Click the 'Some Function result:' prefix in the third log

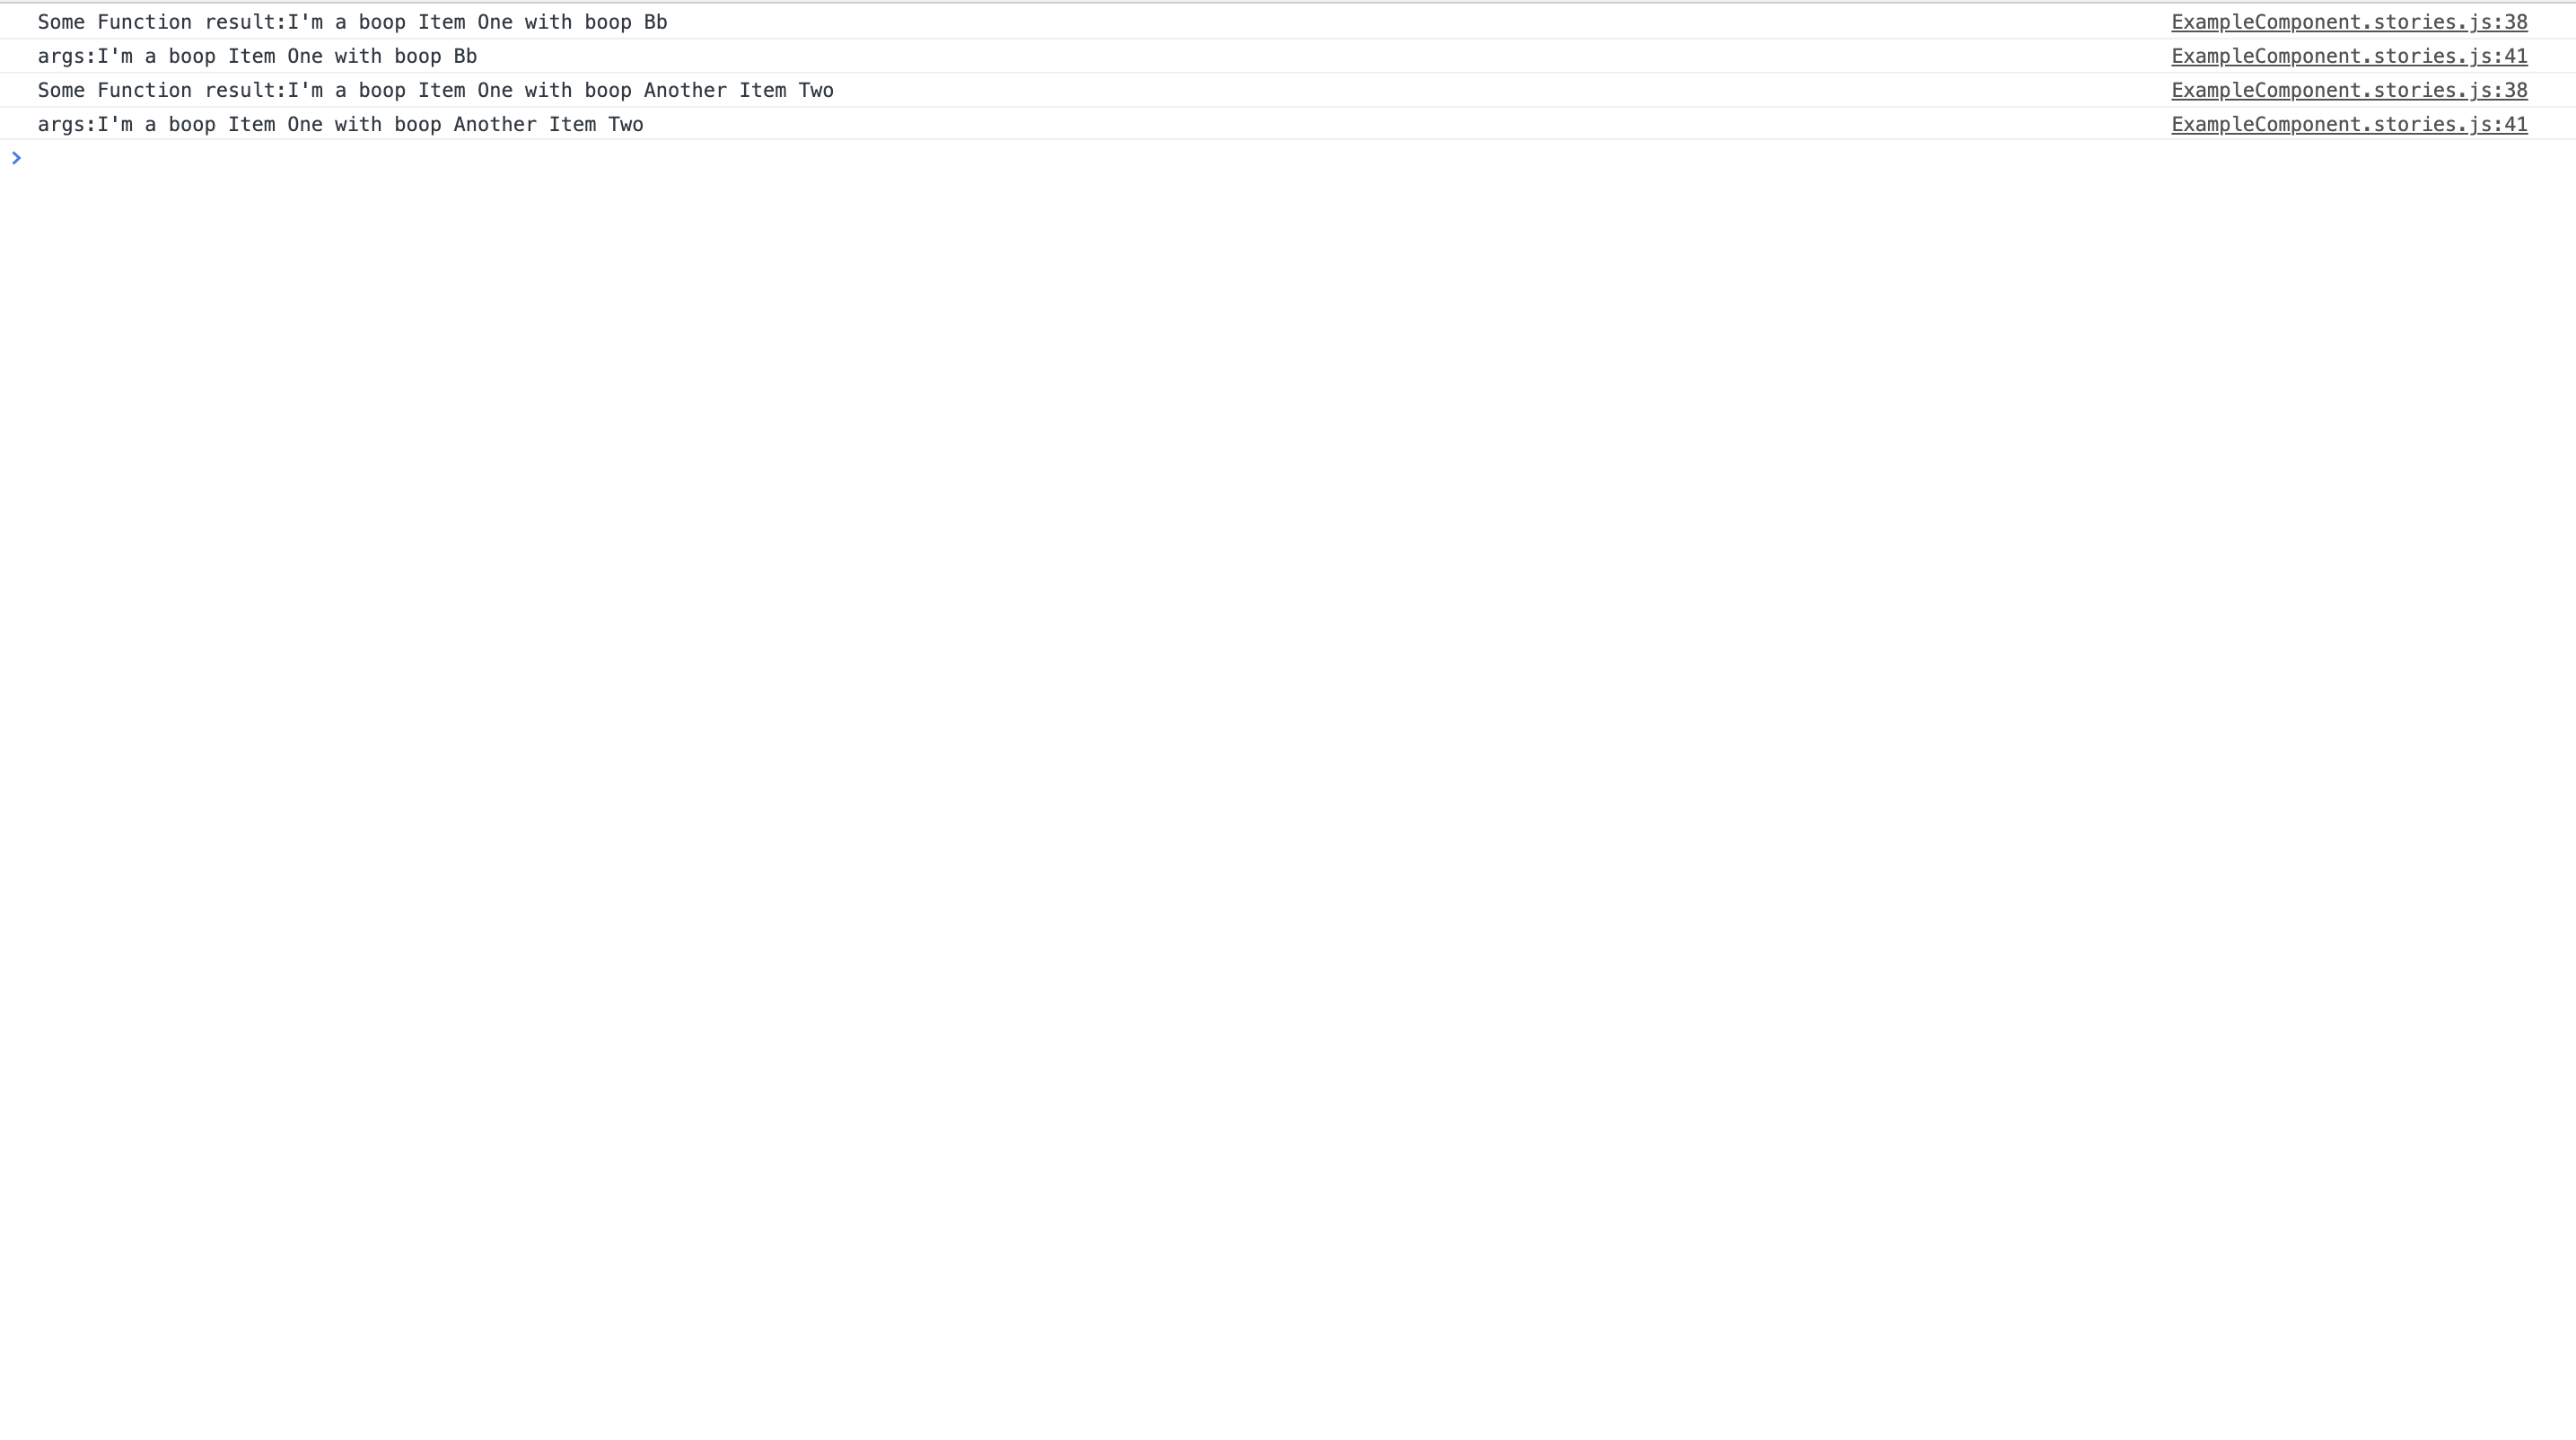160,90
